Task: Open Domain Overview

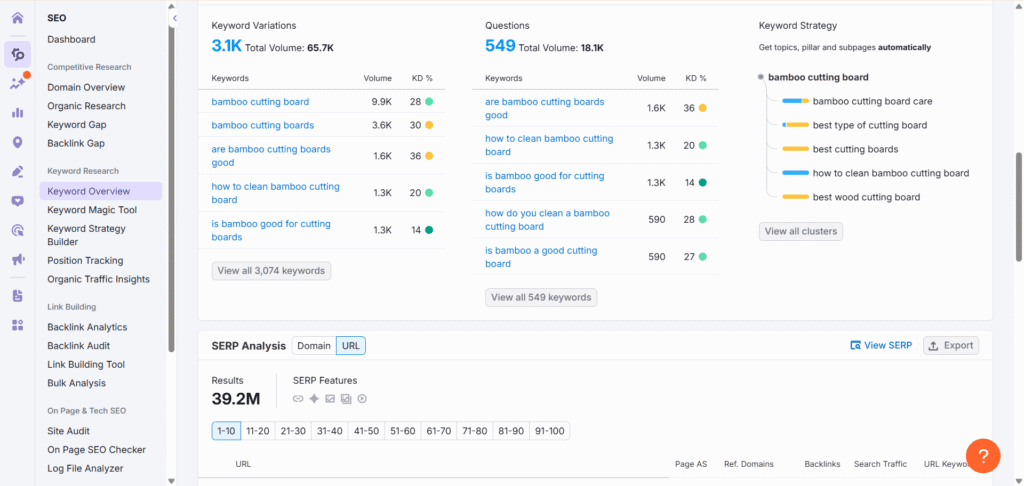Action: [86, 87]
